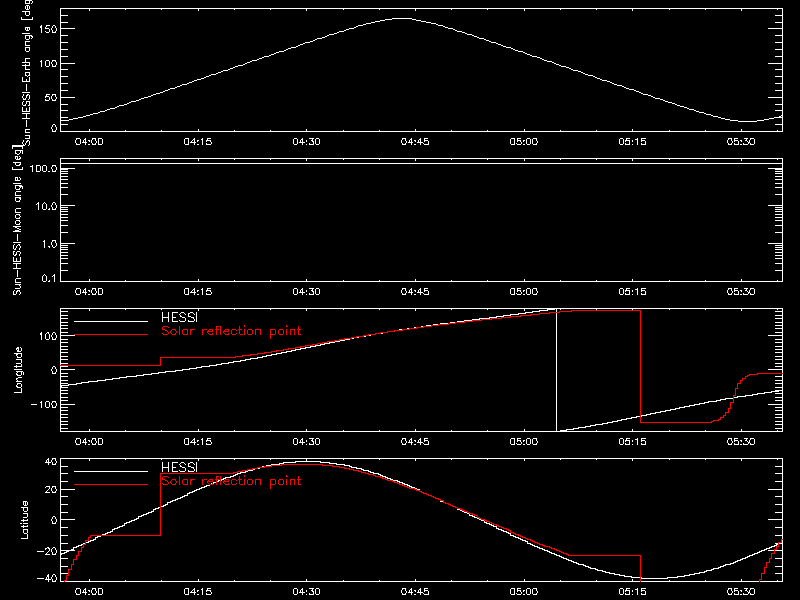Click 05:30 time label under Latitude plot
This screenshot has width=800, height=600.
[741, 592]
